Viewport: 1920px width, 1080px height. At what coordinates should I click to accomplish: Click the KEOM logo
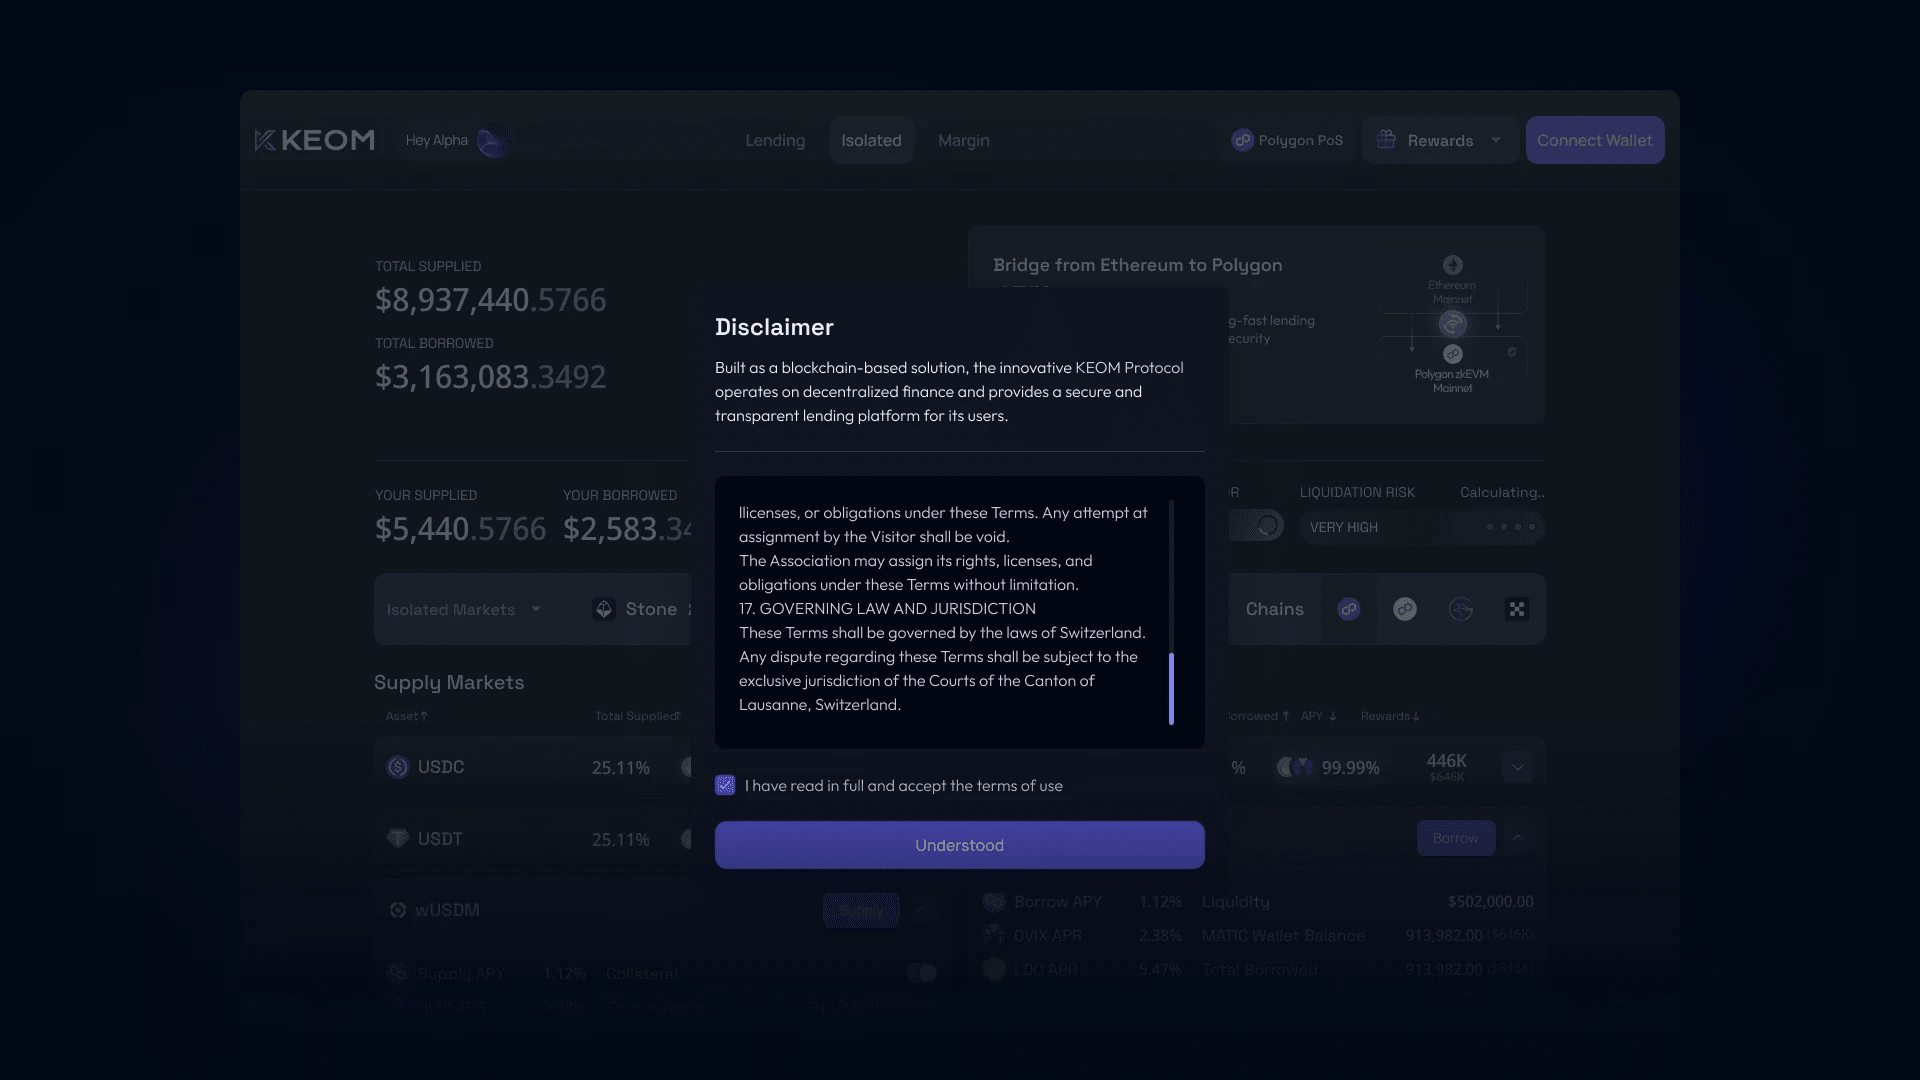pos(315,140)
